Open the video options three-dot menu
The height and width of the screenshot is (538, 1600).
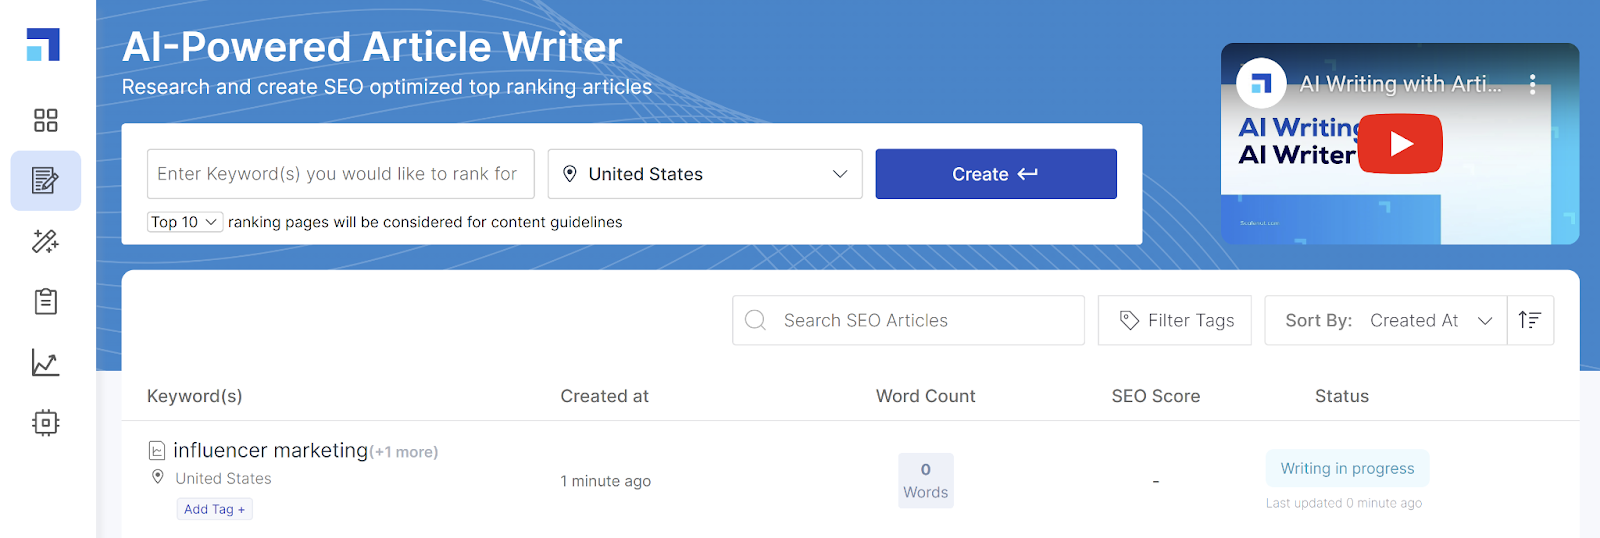[1532, 84]
